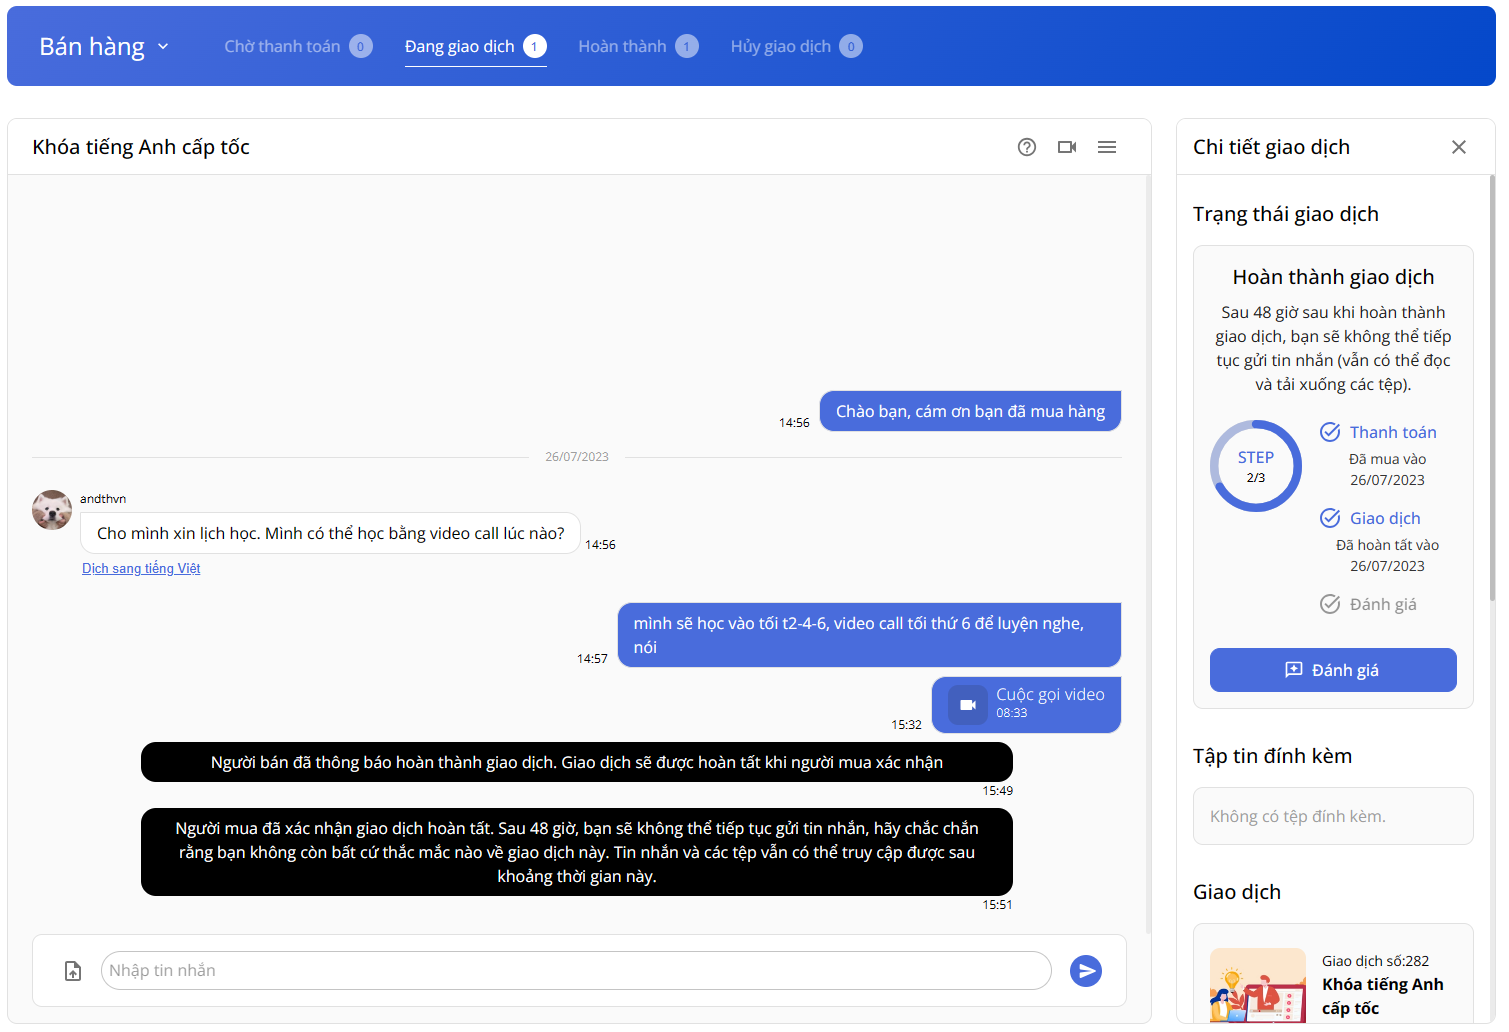The image size is (1509, 1032).
Task: Open the chat hamburger menu icon
Action: coord(1107,147)
